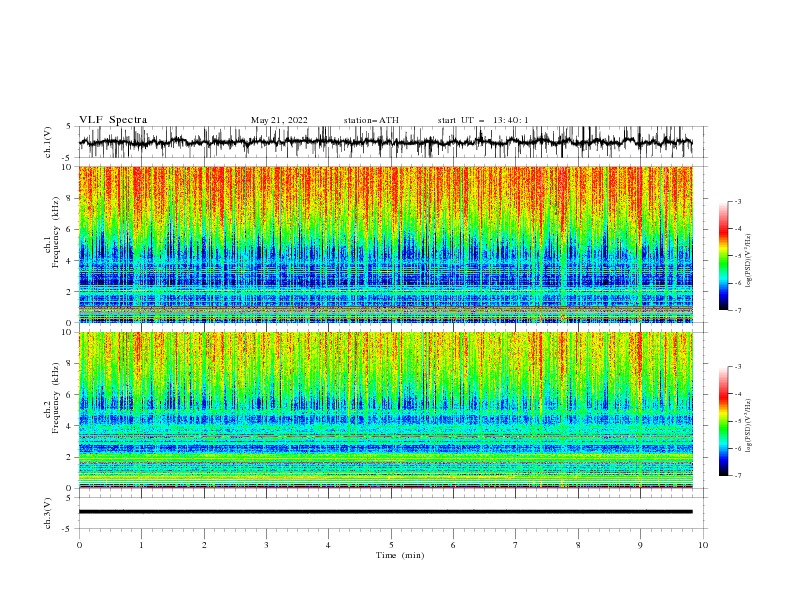The image size is (792, 612).
Task: Click the ch.2 spectrogram panel
Action: click(385, 410)
